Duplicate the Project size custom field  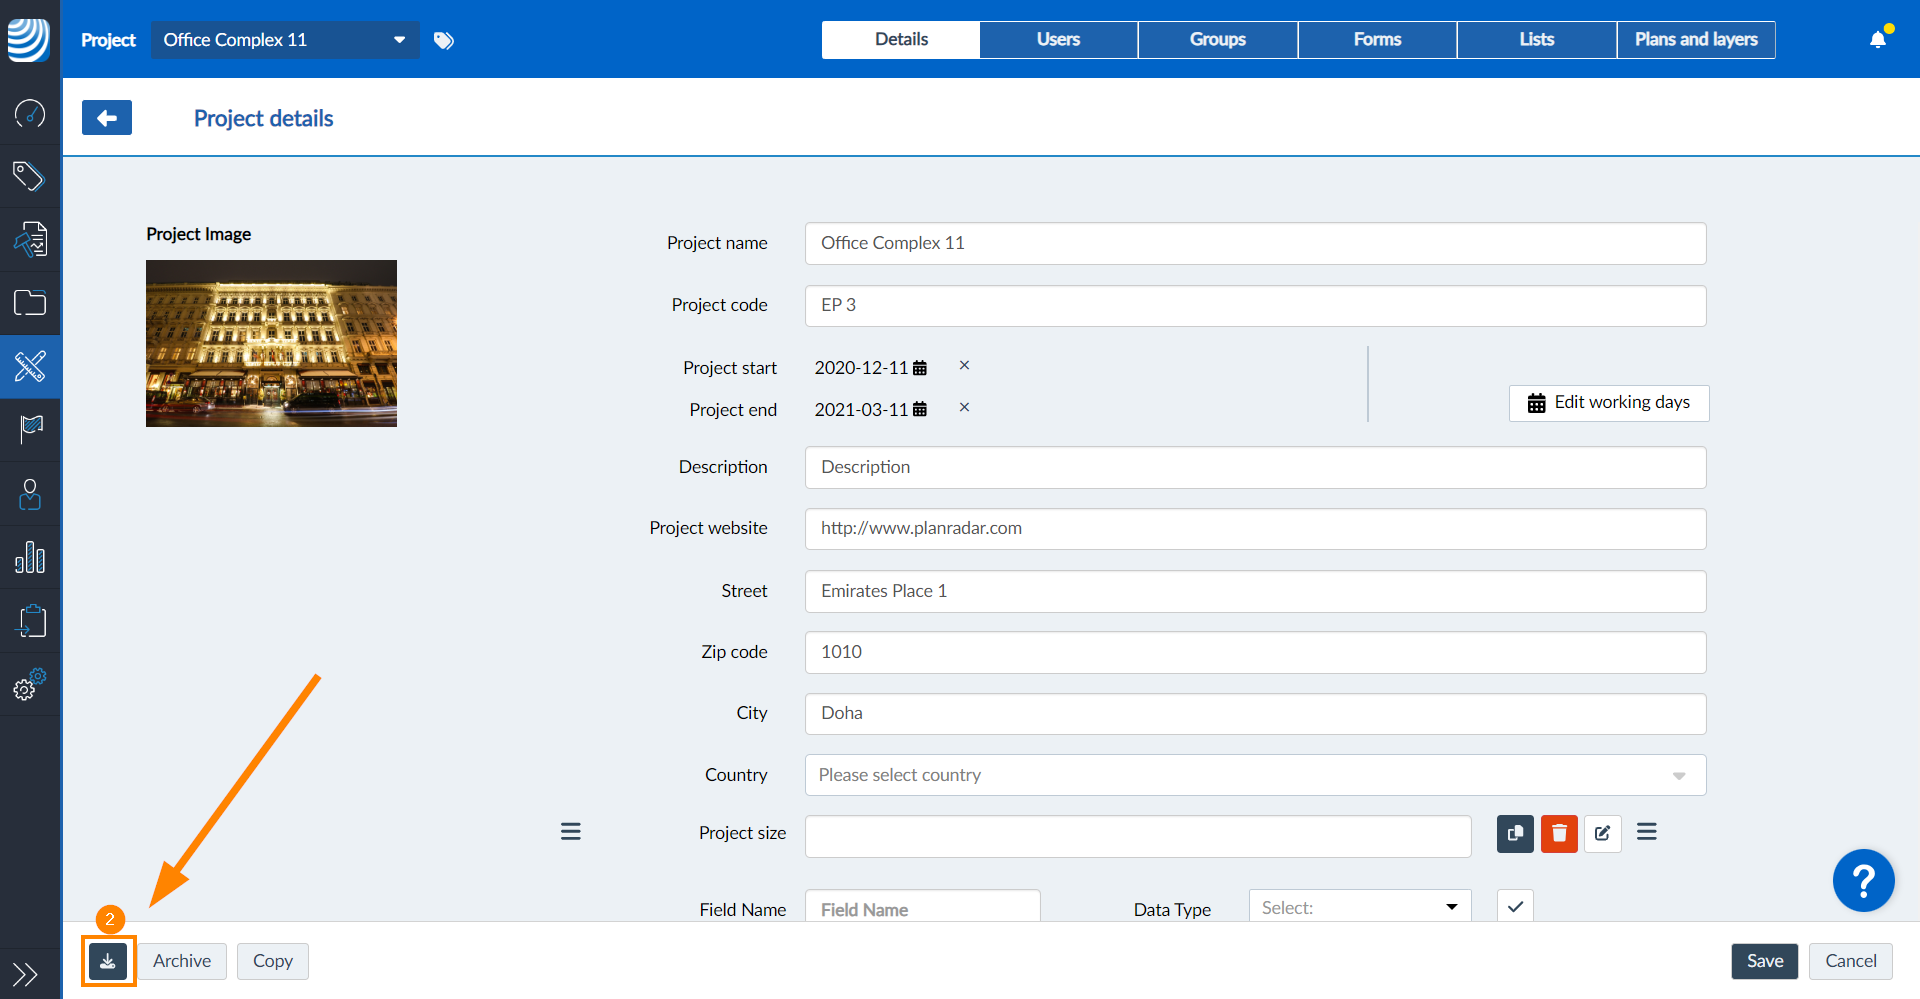1515,834
